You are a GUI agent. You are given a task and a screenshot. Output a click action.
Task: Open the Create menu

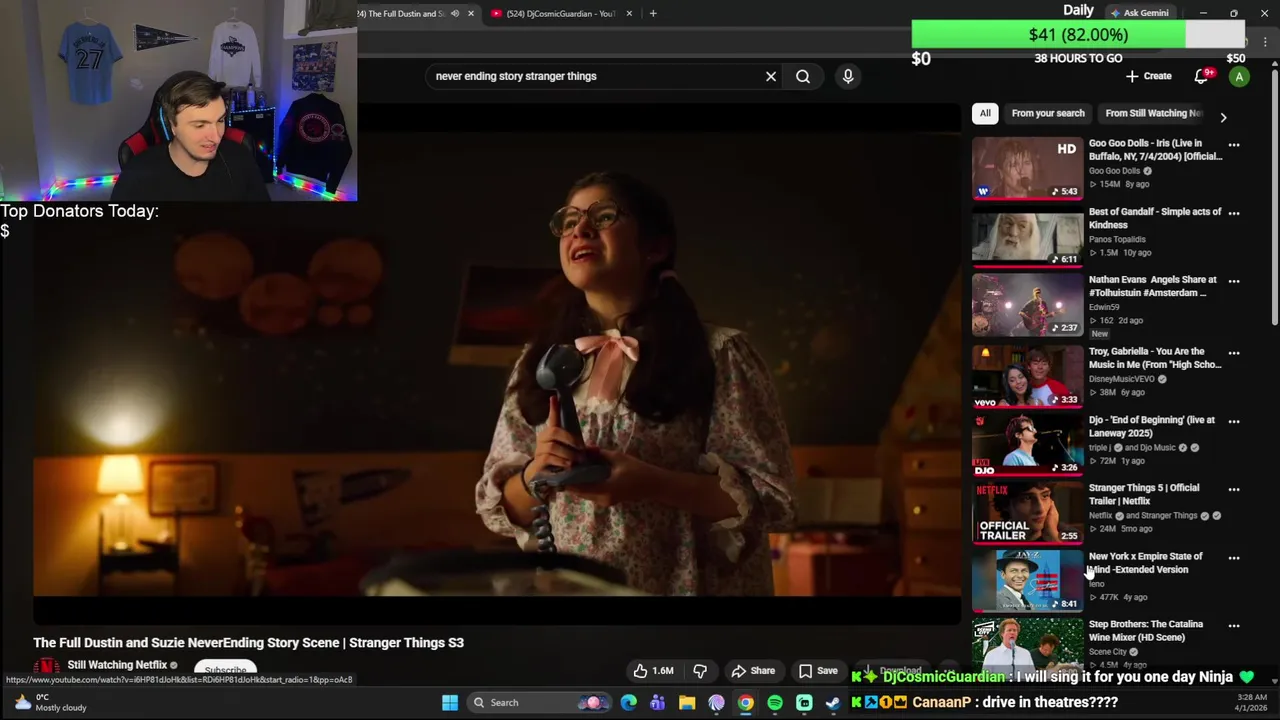pyautogui.click(x=1148, y=76)
